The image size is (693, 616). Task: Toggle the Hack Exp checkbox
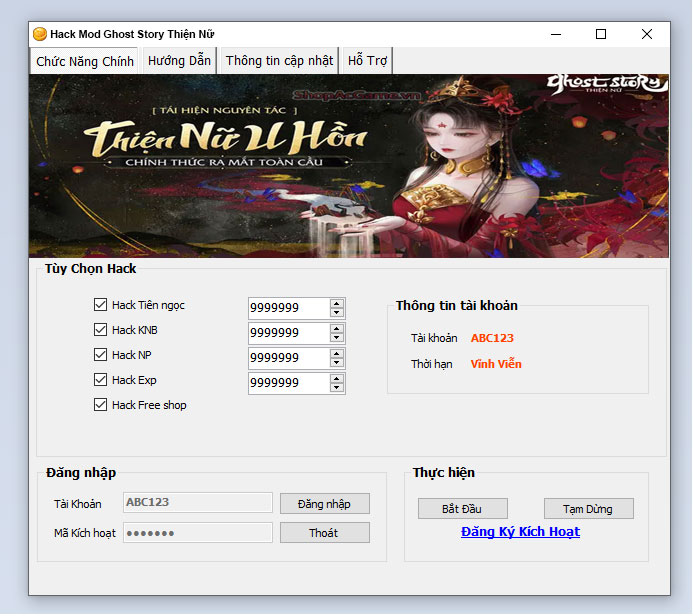tap(100, 380)
